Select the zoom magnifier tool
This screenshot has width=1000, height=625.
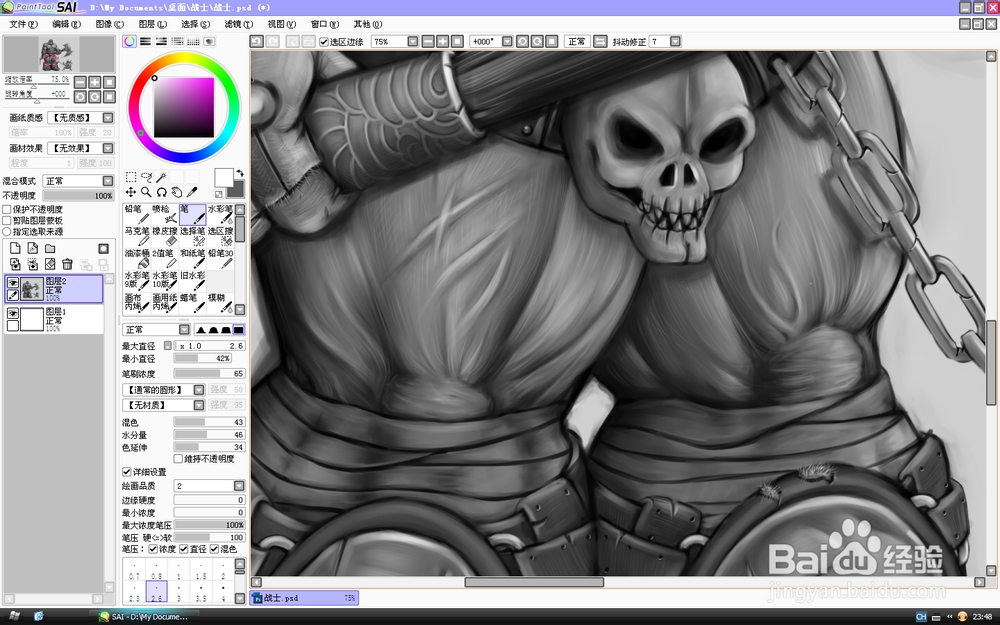coord(146,192)
